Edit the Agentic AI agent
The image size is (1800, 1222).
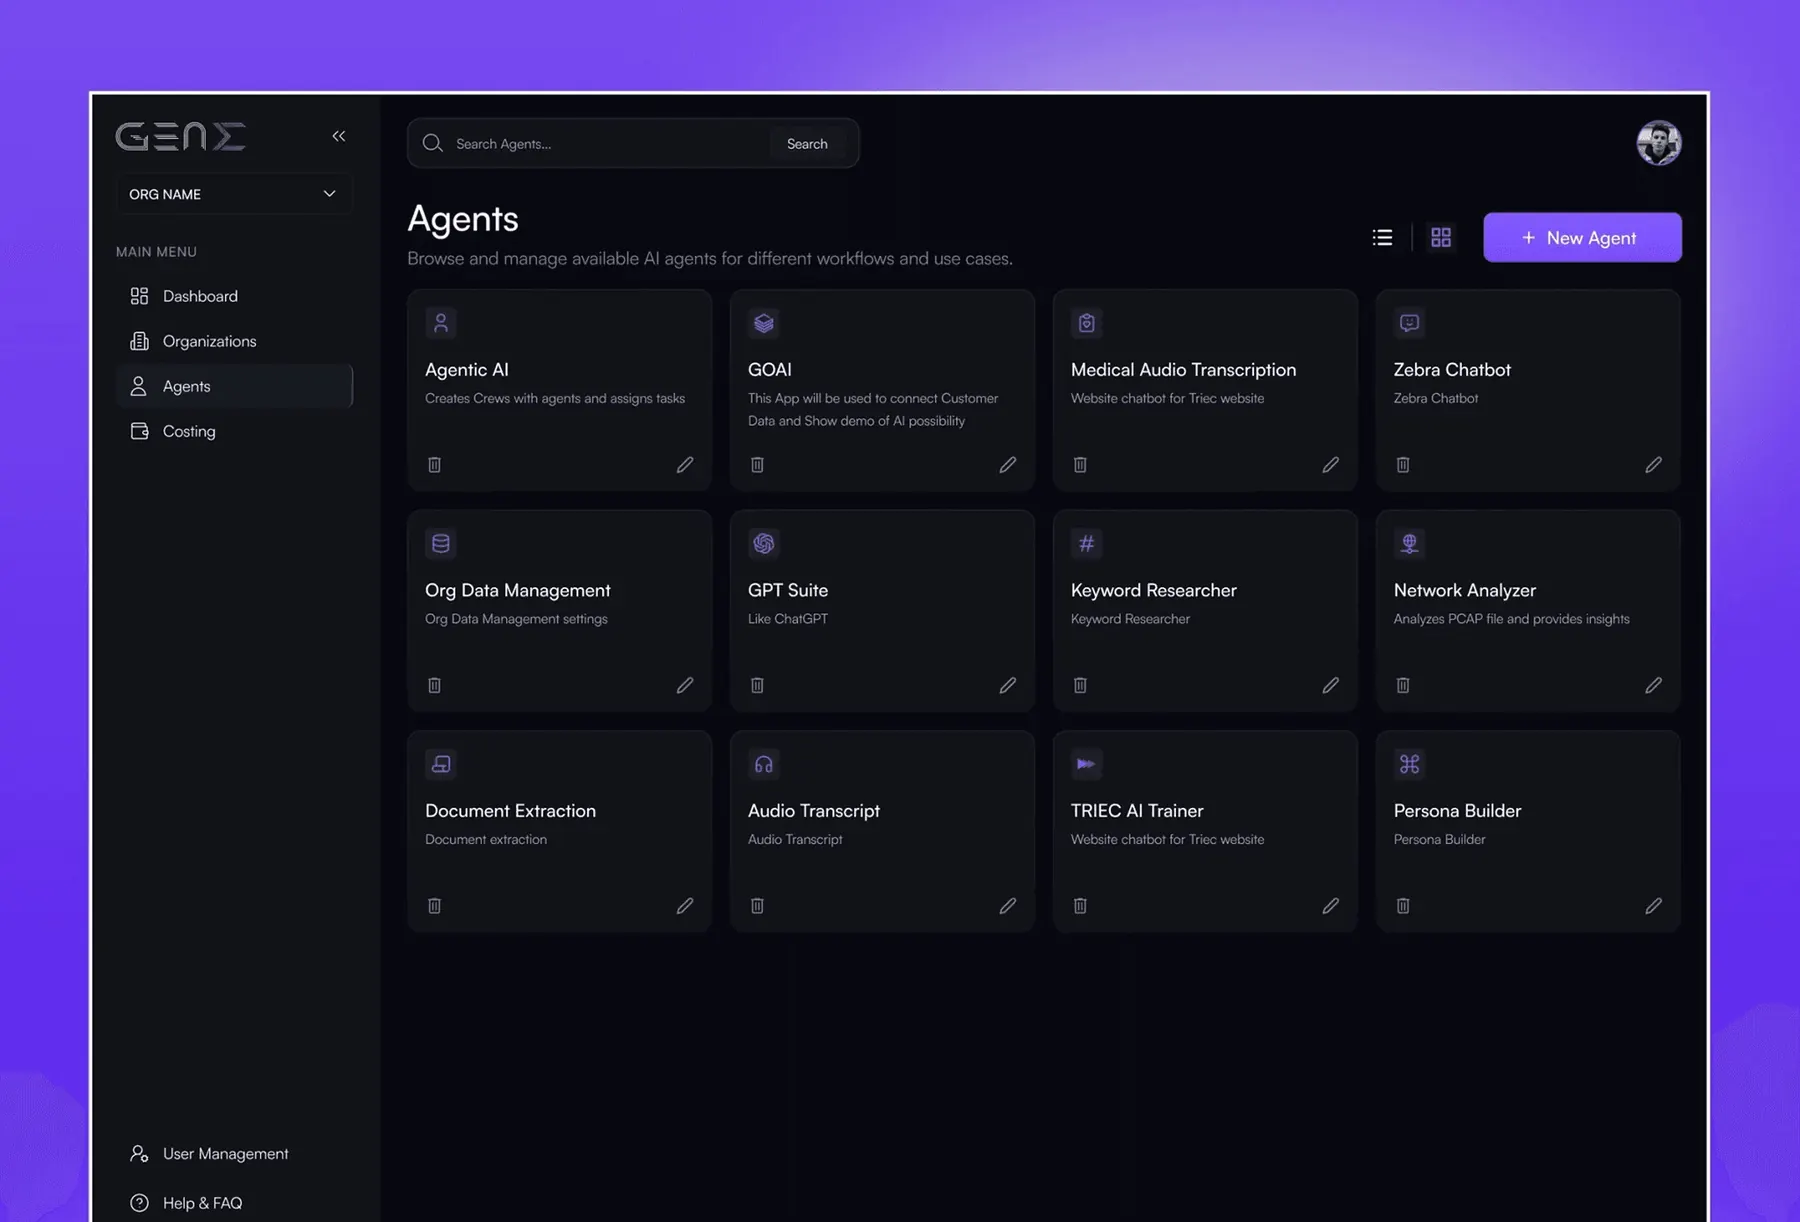click(685, 465)
